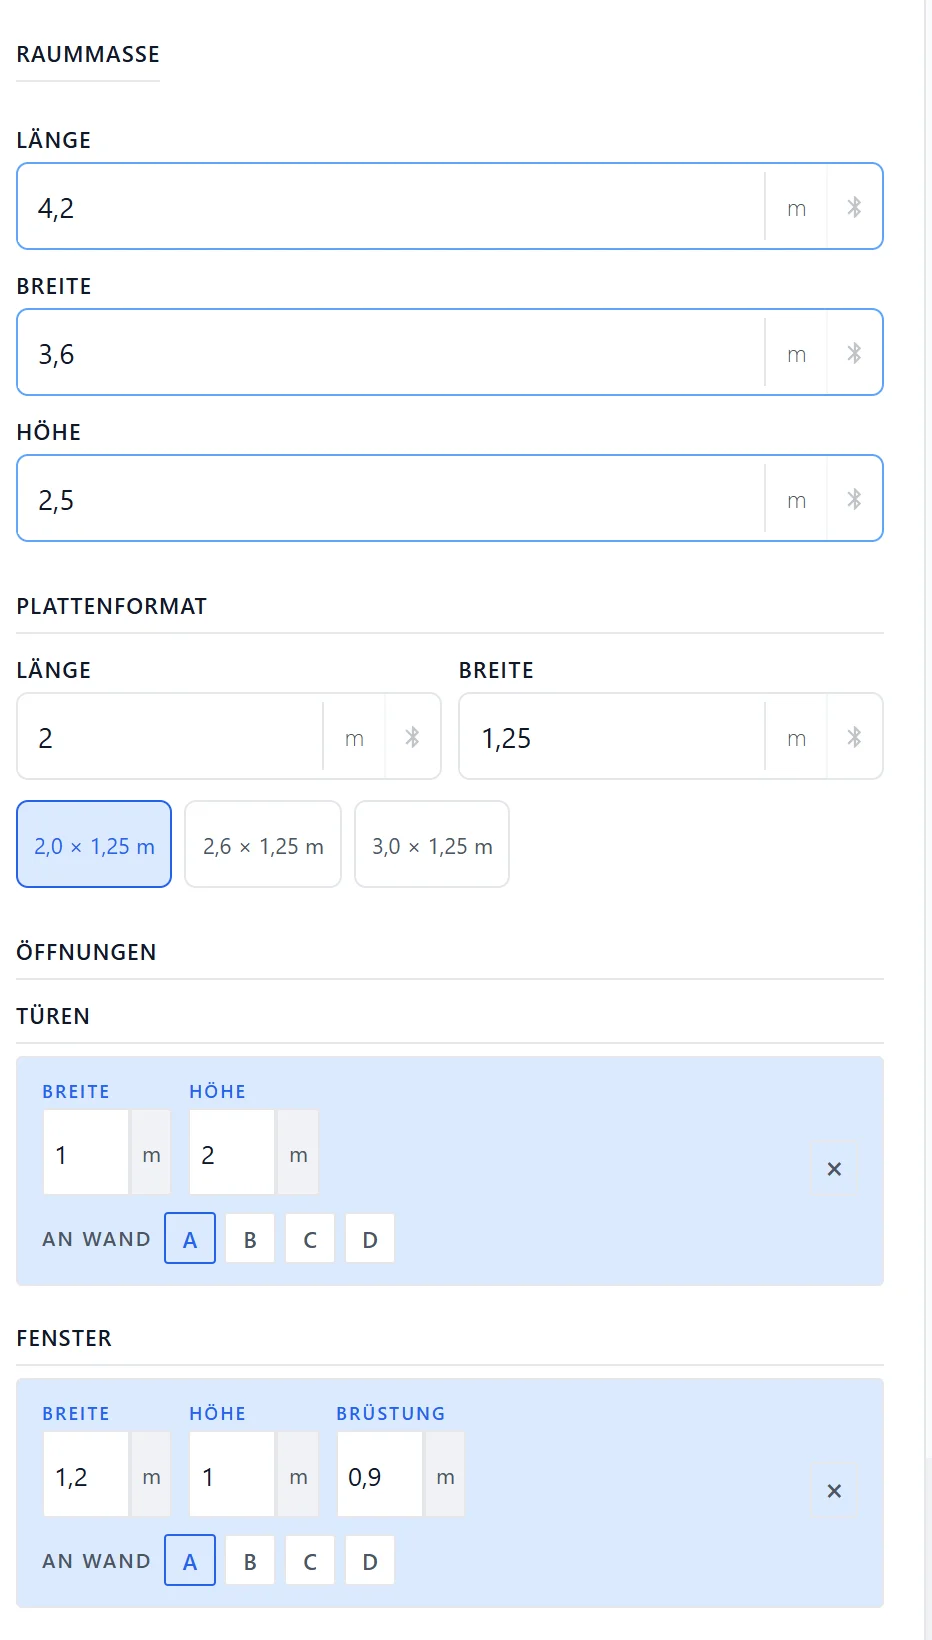Click the BRÜSTUNG label in window card

[x=391, y=1413]
